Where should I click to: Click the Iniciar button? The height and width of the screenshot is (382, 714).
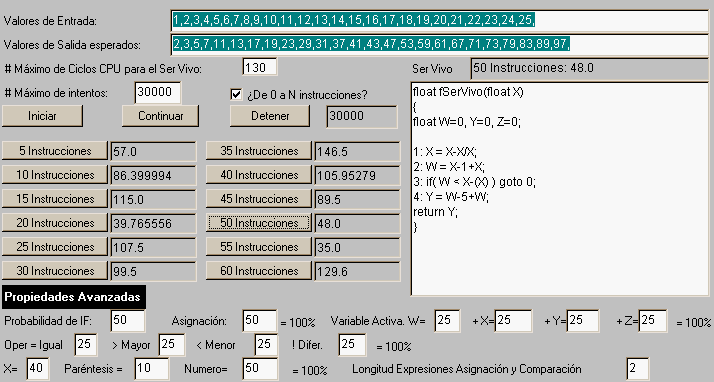[42, 116]
